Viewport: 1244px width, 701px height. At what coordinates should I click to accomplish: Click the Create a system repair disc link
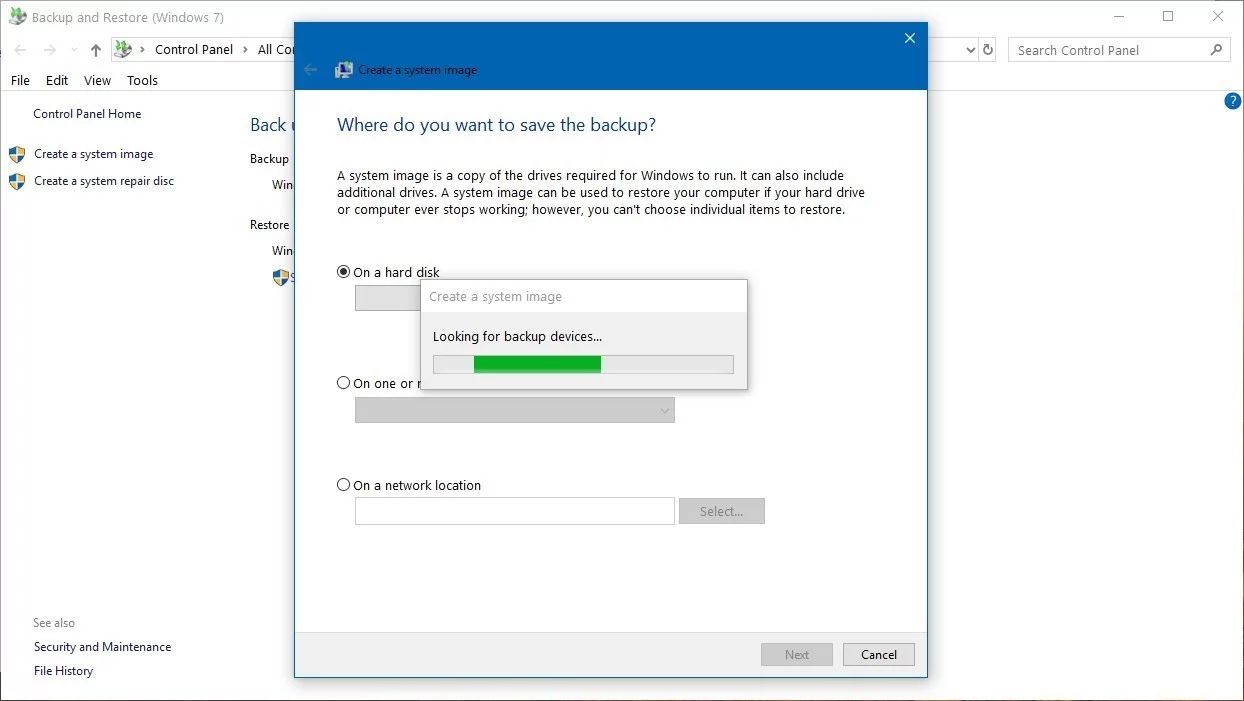point(104,181)
